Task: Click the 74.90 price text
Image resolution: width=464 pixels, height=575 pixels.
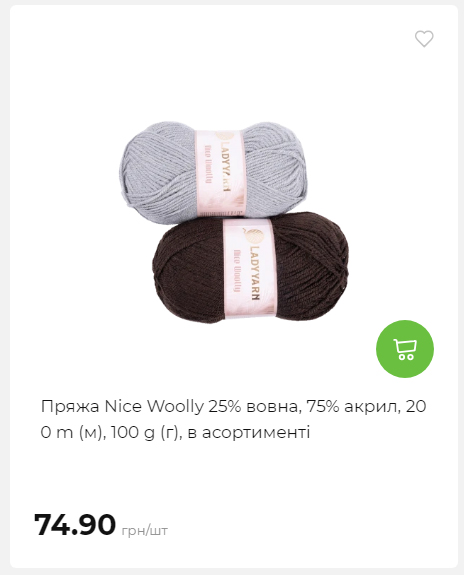Action: pos(75,525)
